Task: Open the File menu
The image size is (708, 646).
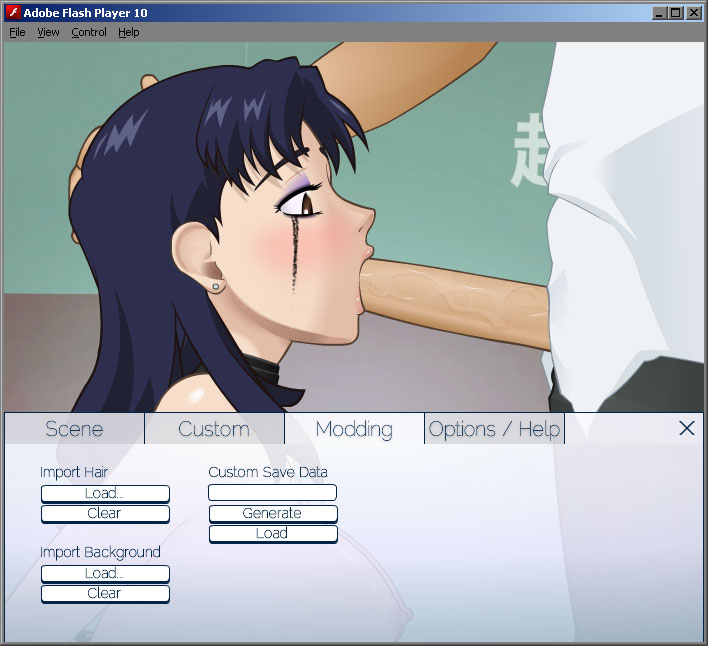Action: (17, 32)
